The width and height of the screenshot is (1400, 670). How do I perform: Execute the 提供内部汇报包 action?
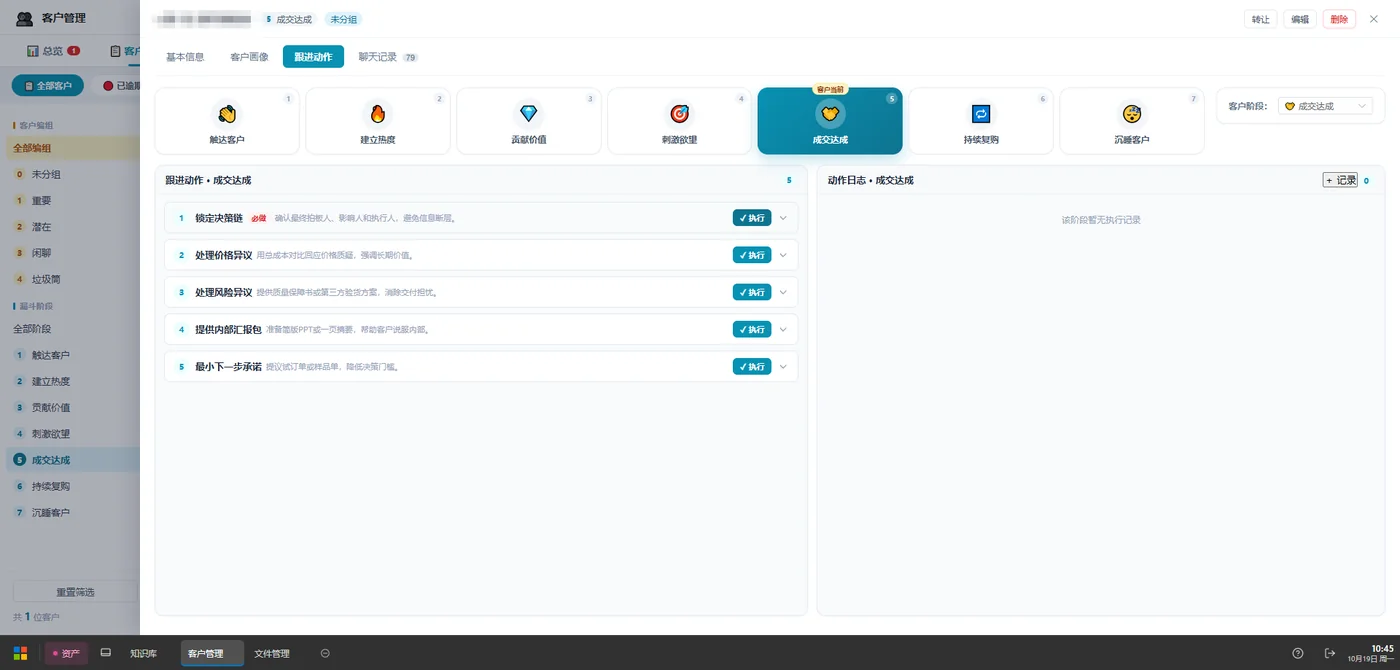(x=752, y=329)
